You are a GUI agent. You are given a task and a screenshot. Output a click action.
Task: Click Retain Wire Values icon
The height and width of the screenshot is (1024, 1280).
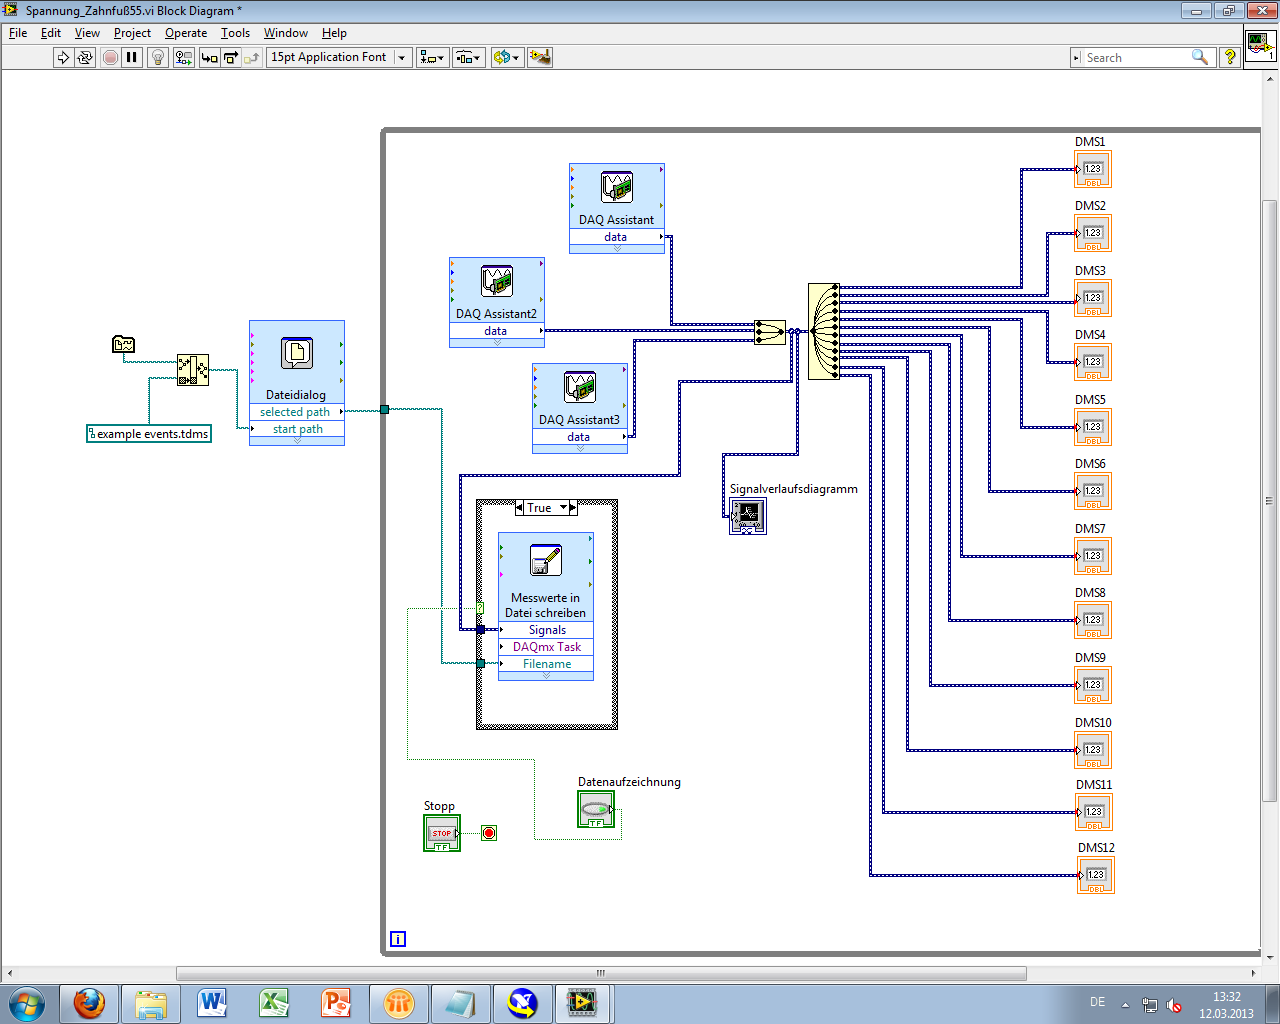coord(183,58)
